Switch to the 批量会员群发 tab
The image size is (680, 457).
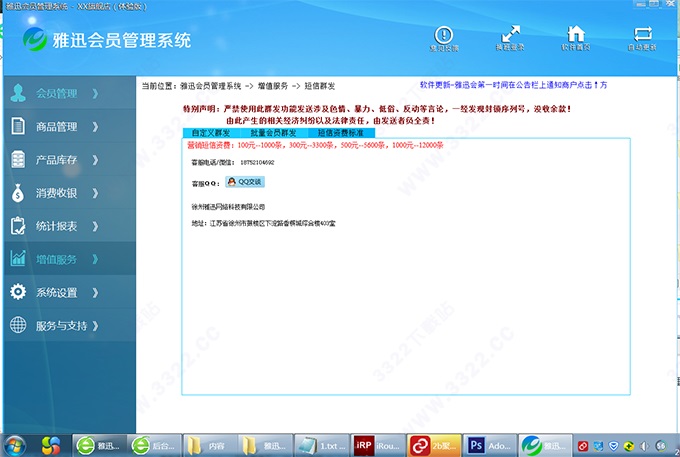(x=273, y=132)
